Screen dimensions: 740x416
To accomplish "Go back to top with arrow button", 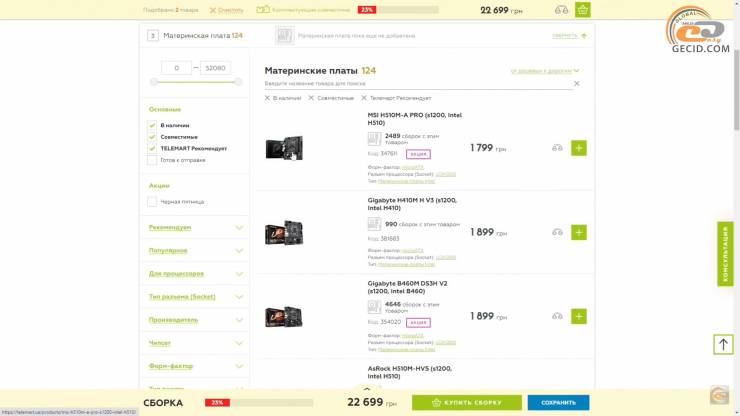I will tap(723, 344).
